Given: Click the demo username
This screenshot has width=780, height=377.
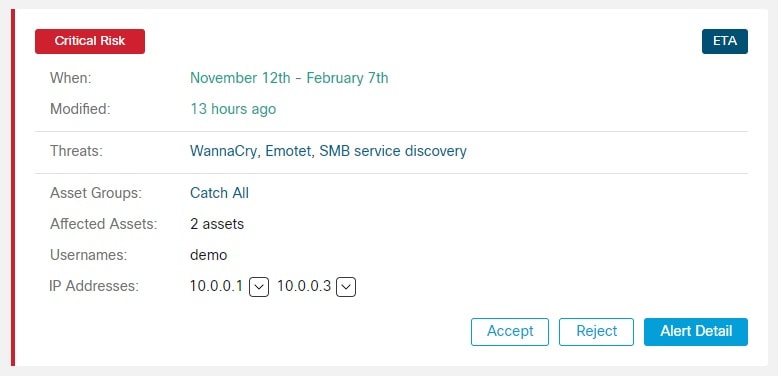Looking at the screenshot, I should click(208, 255).
